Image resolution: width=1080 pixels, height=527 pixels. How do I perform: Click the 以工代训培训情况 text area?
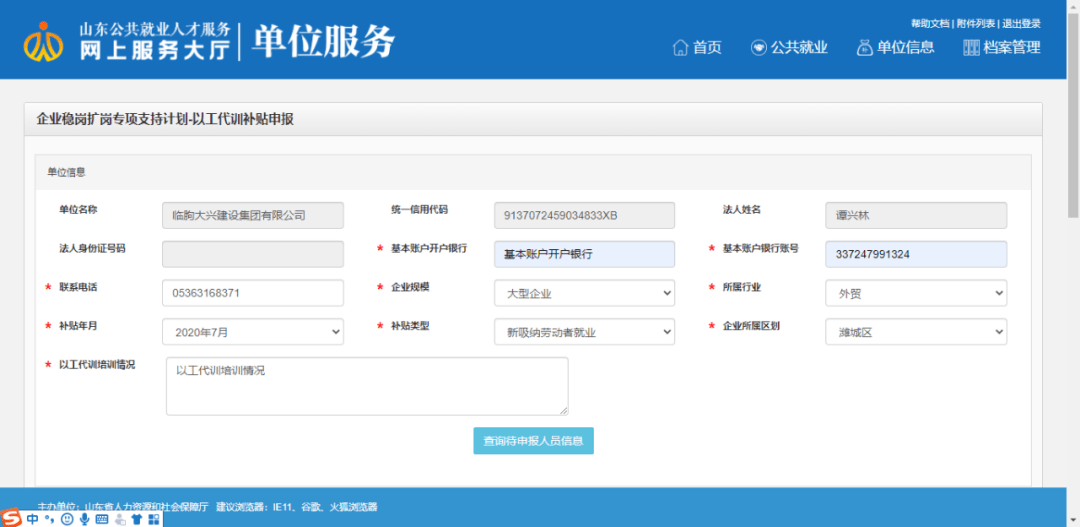(367, 386)
